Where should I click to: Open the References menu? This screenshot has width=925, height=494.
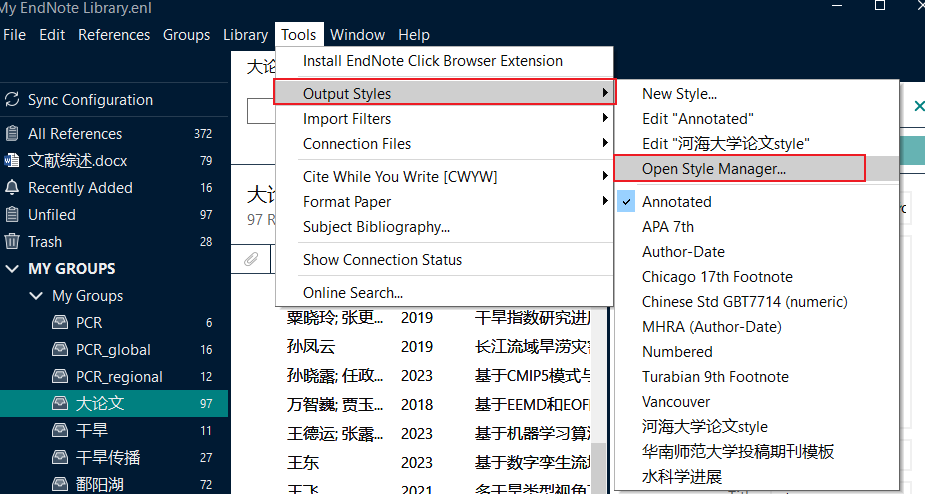point(114,35)
